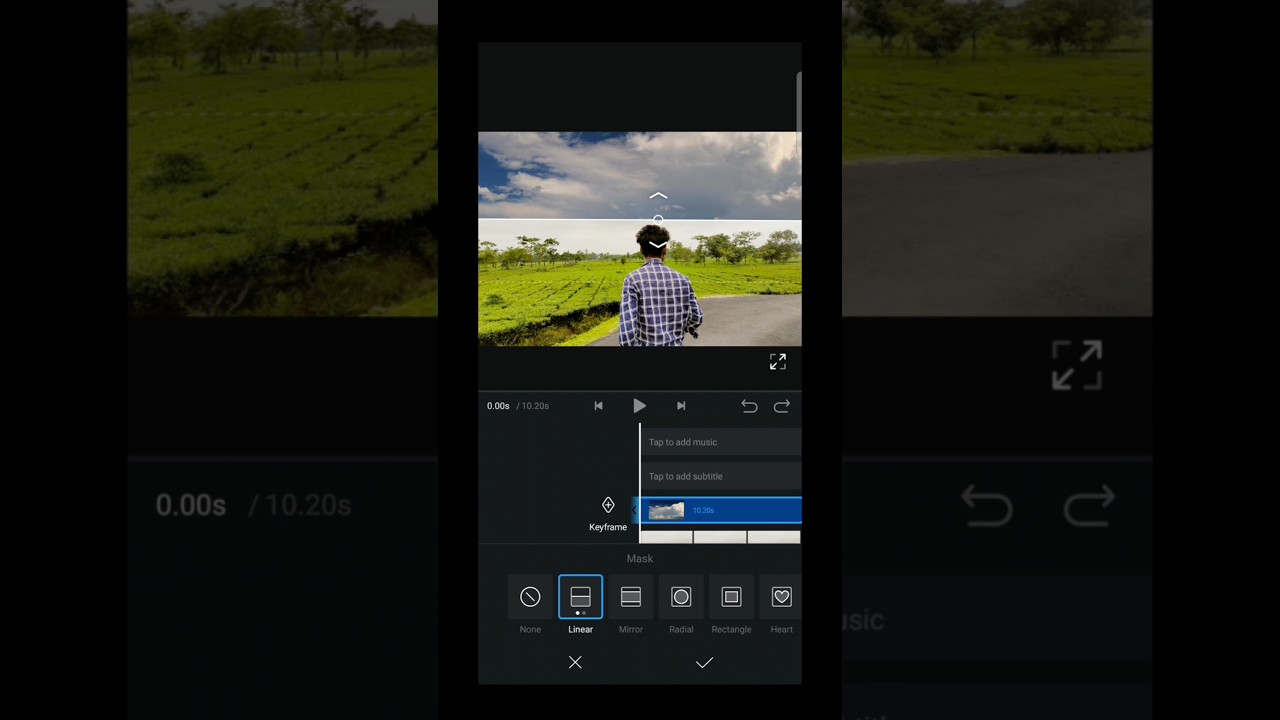Tap to add subtitle track

[x=685, y=476]
